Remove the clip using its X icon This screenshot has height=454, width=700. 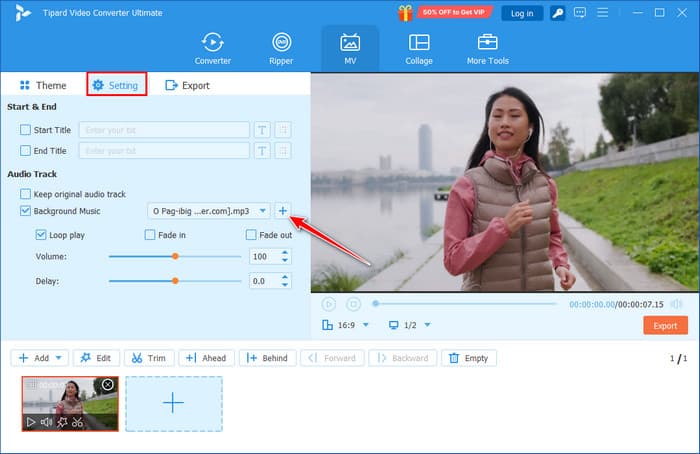coord(108,385)
